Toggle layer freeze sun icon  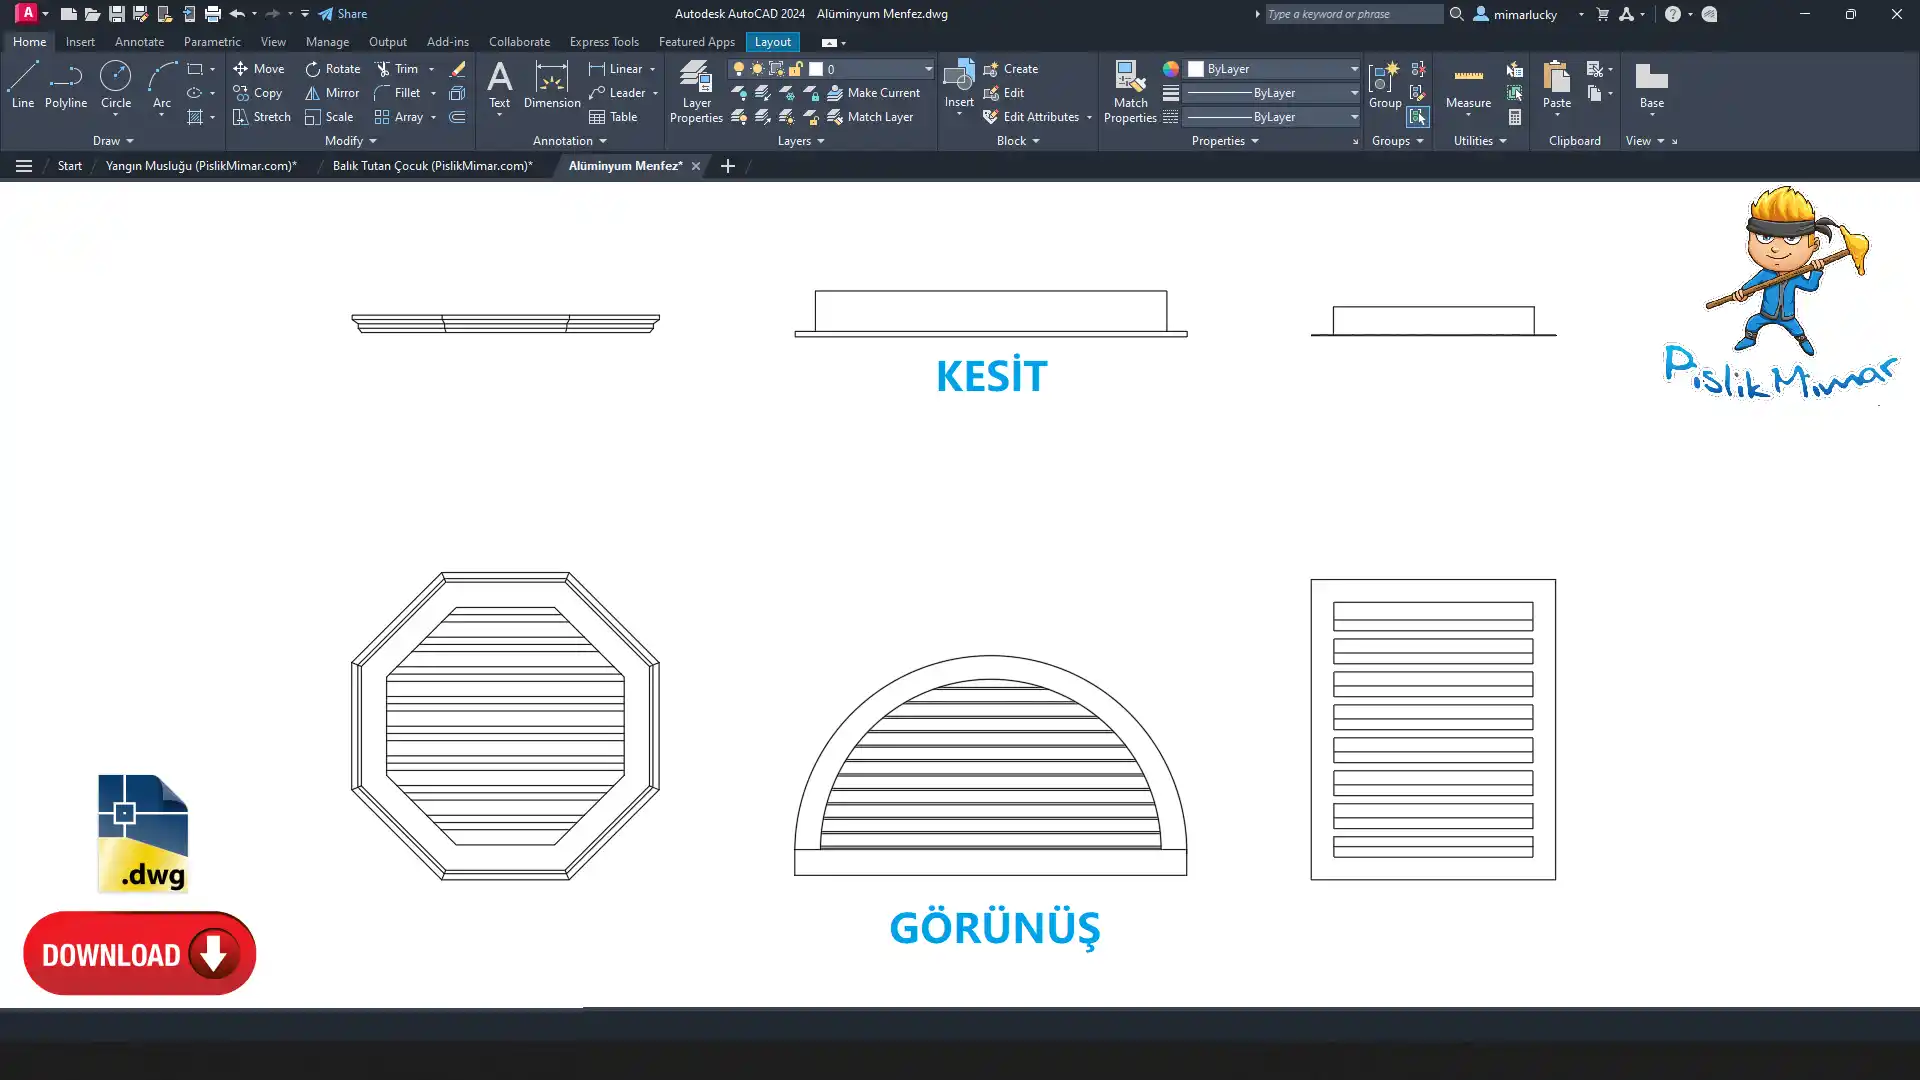pos(757,69)
